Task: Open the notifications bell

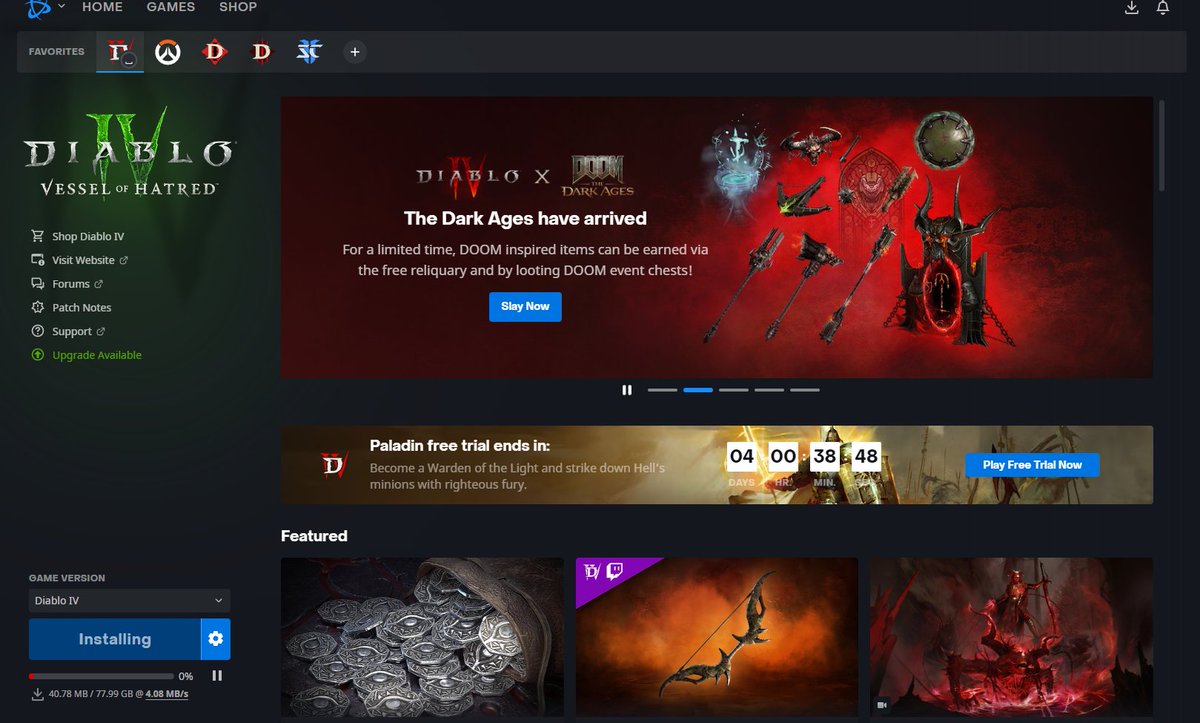Action: 1163,8
